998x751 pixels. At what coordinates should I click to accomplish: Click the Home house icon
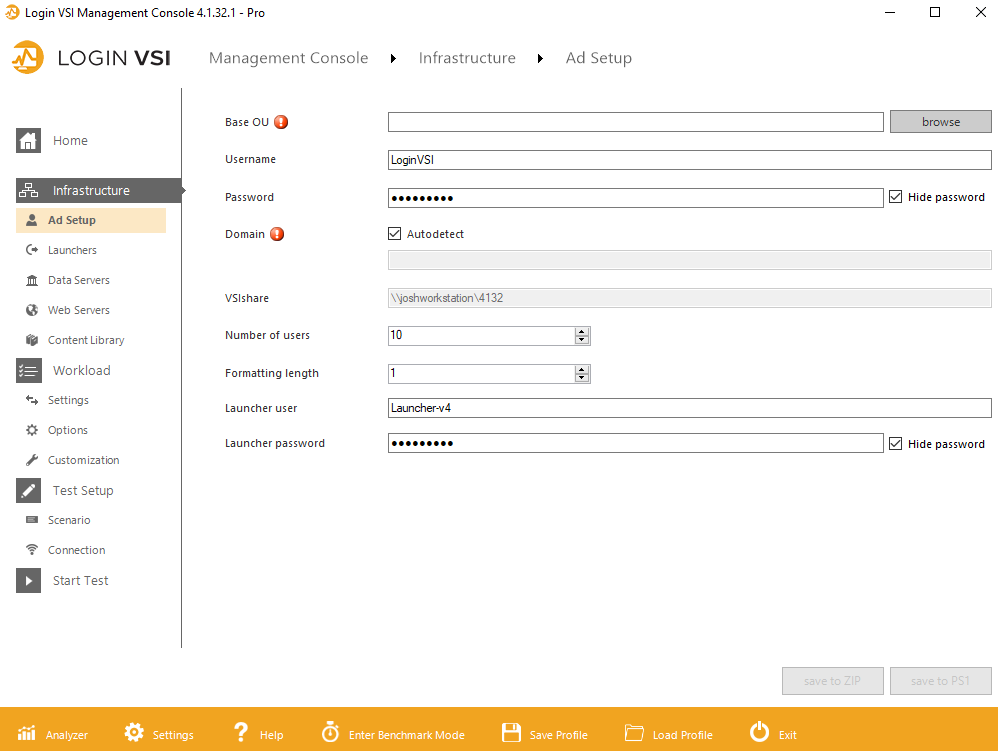click(x=29, y=141)
